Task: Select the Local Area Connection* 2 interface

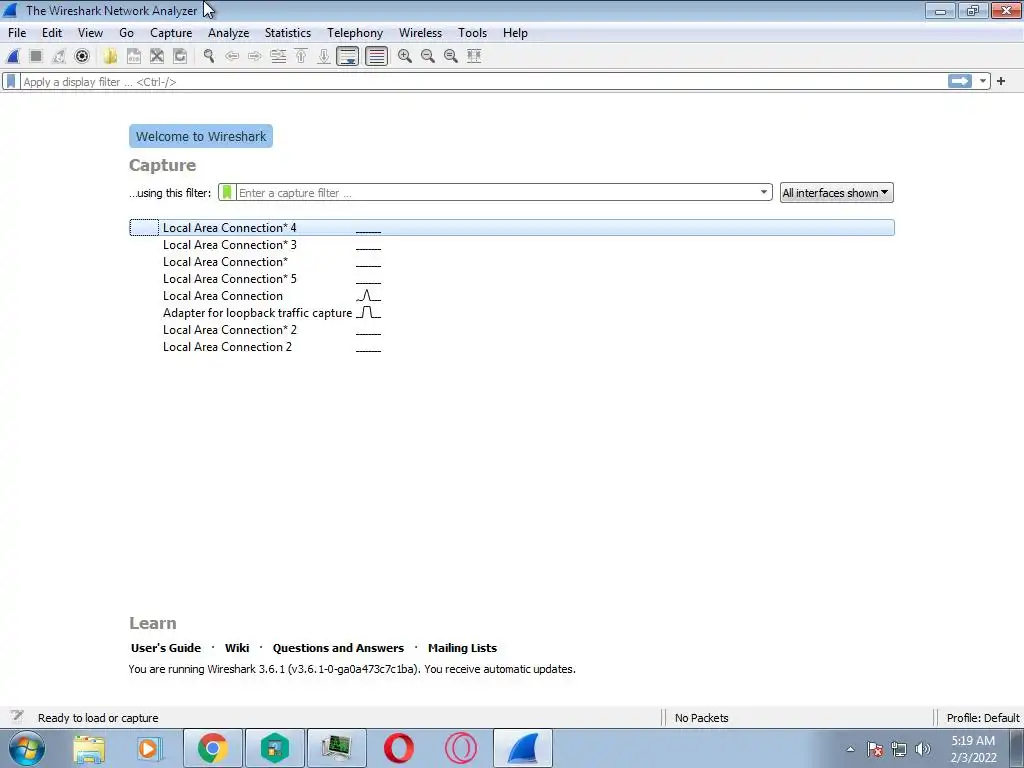Action: 512,330
